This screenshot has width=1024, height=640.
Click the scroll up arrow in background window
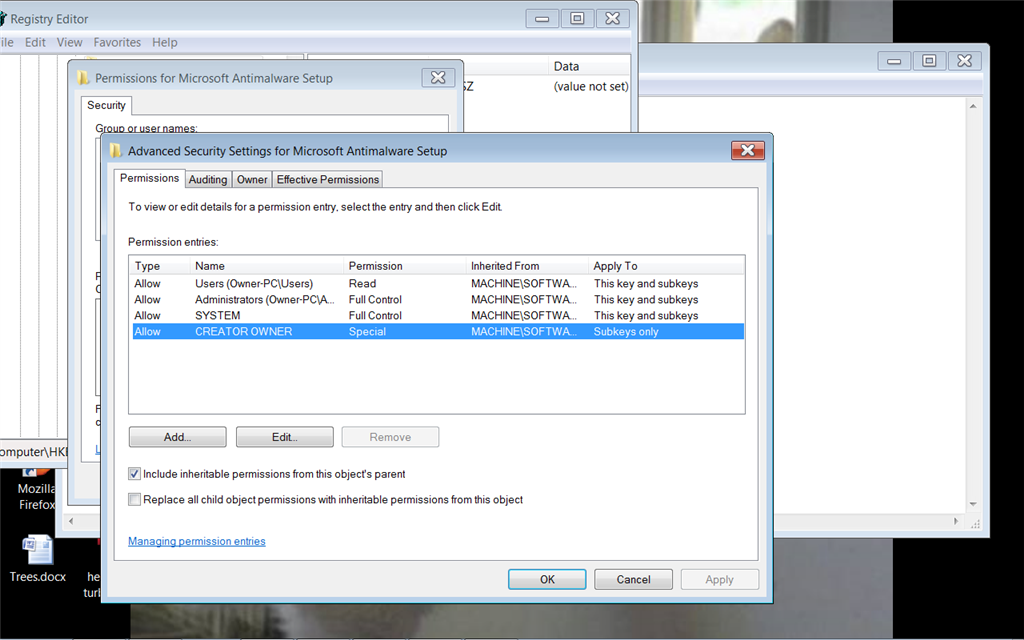pos(973,106)
